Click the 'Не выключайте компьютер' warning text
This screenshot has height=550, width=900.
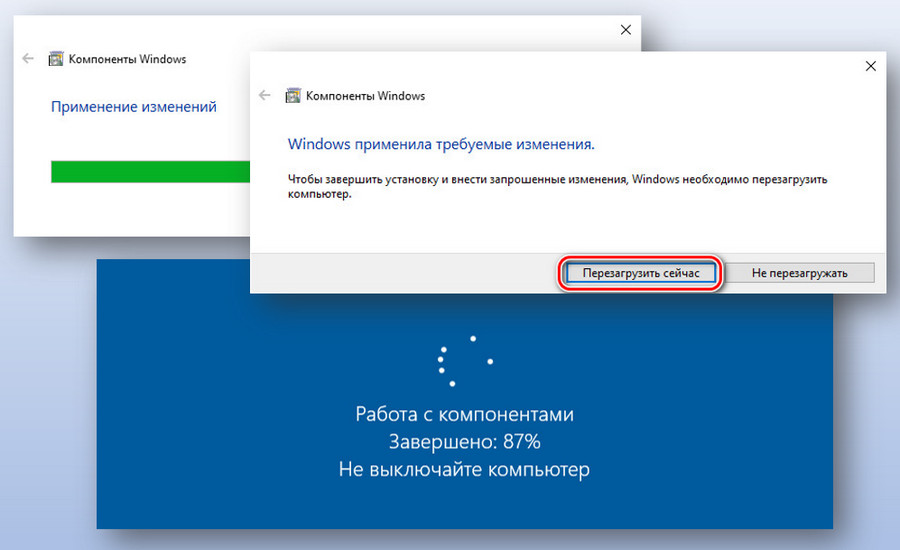pos(464,469)
